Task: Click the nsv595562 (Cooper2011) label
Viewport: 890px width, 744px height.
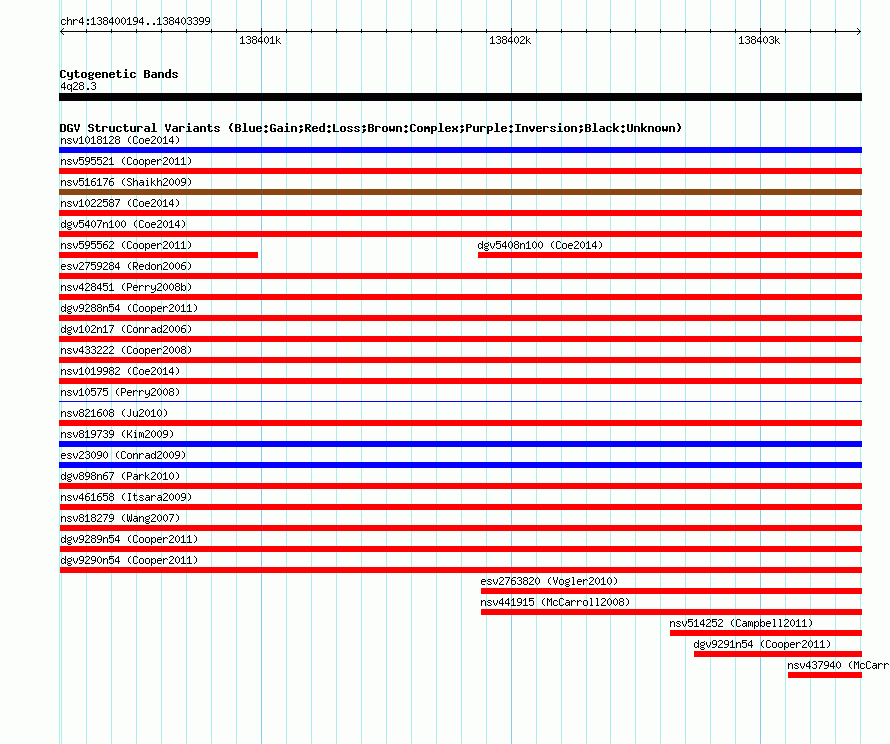Action: coord(126,245)
